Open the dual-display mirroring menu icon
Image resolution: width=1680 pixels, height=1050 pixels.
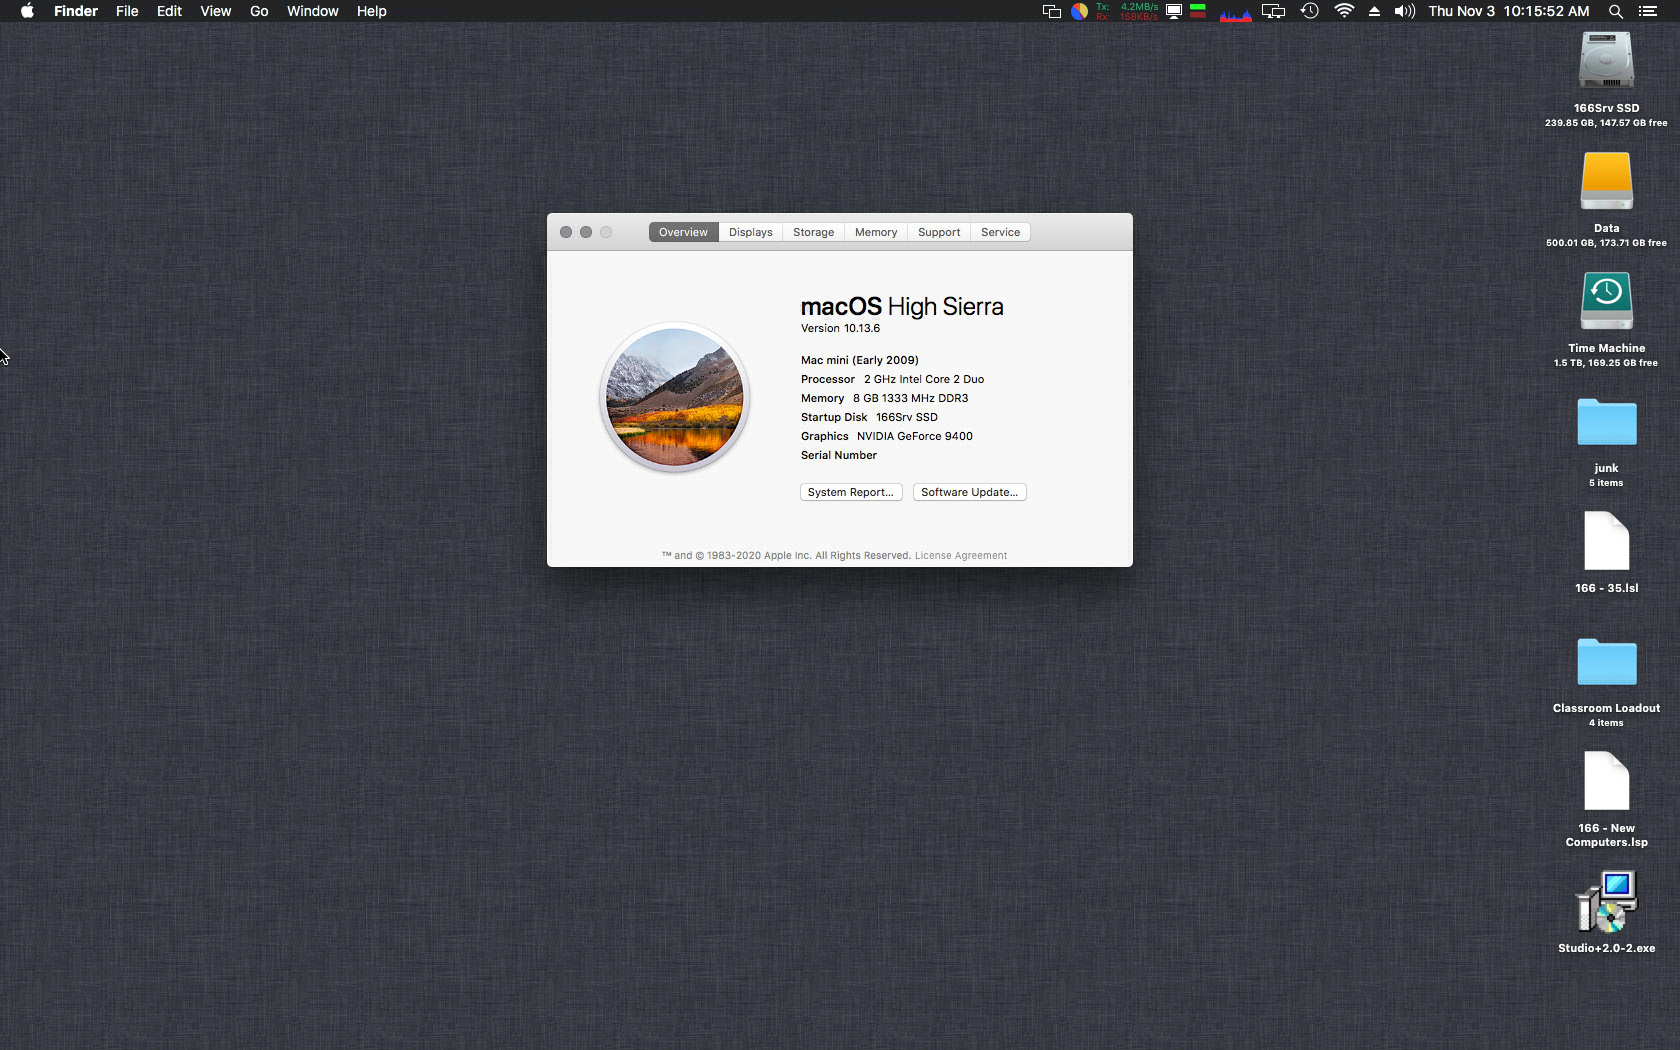[x=1273, y=11]
